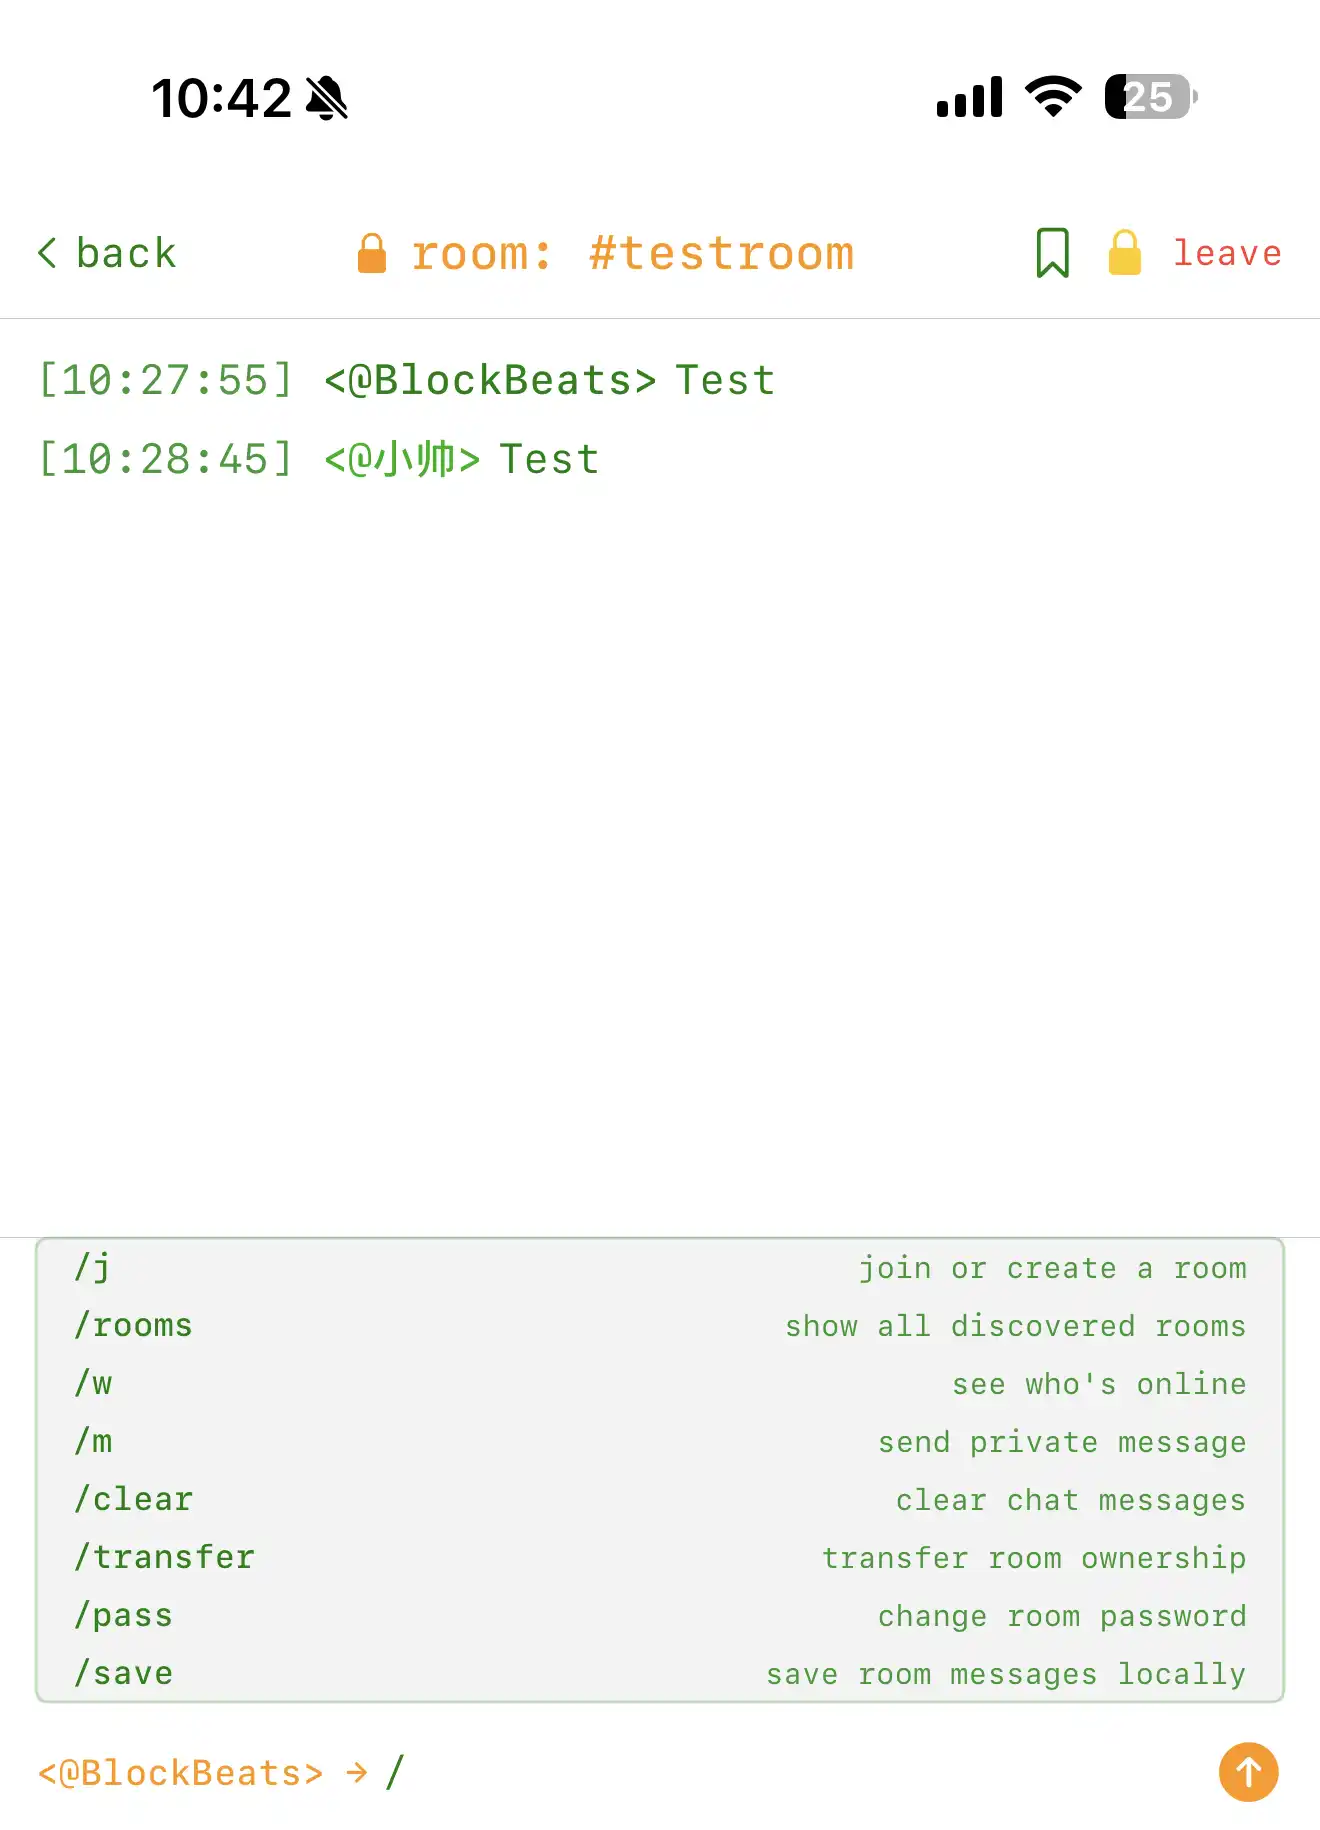
Task: Click the yellow padlock next to leave
Action: tap(1124, 252)
